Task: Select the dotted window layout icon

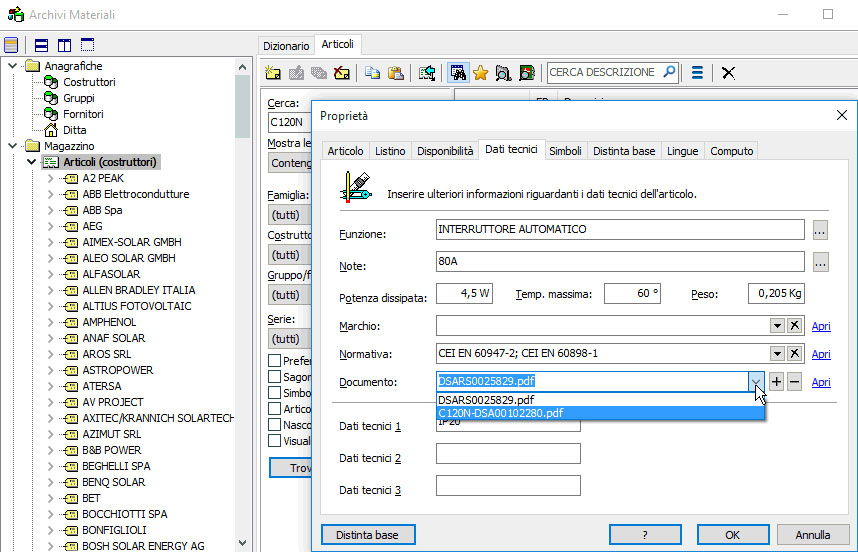Action: point(88,45)
